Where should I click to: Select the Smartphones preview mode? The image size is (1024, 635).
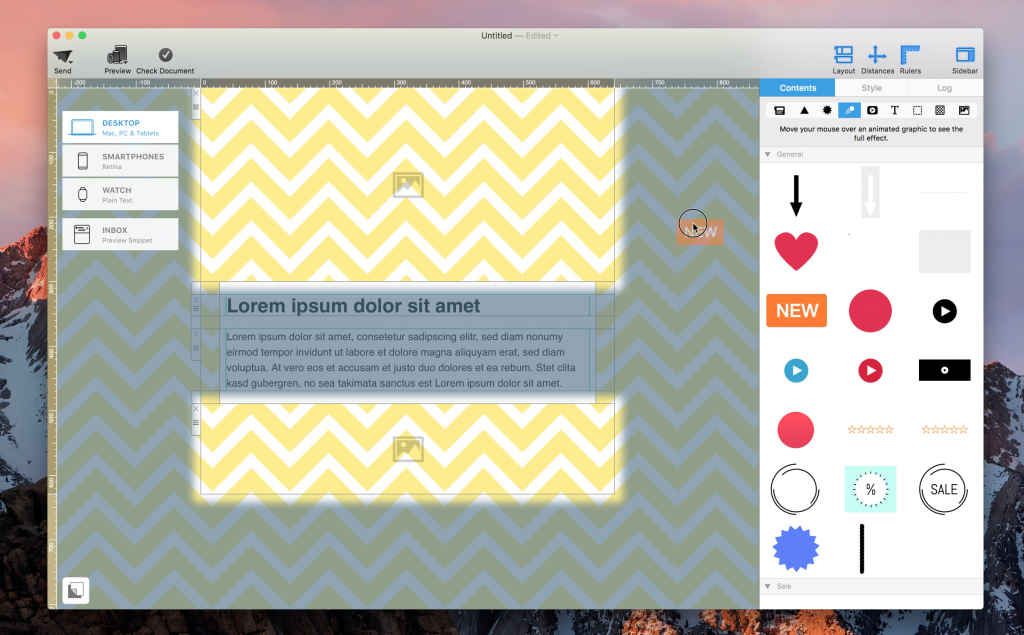(120, 161)
